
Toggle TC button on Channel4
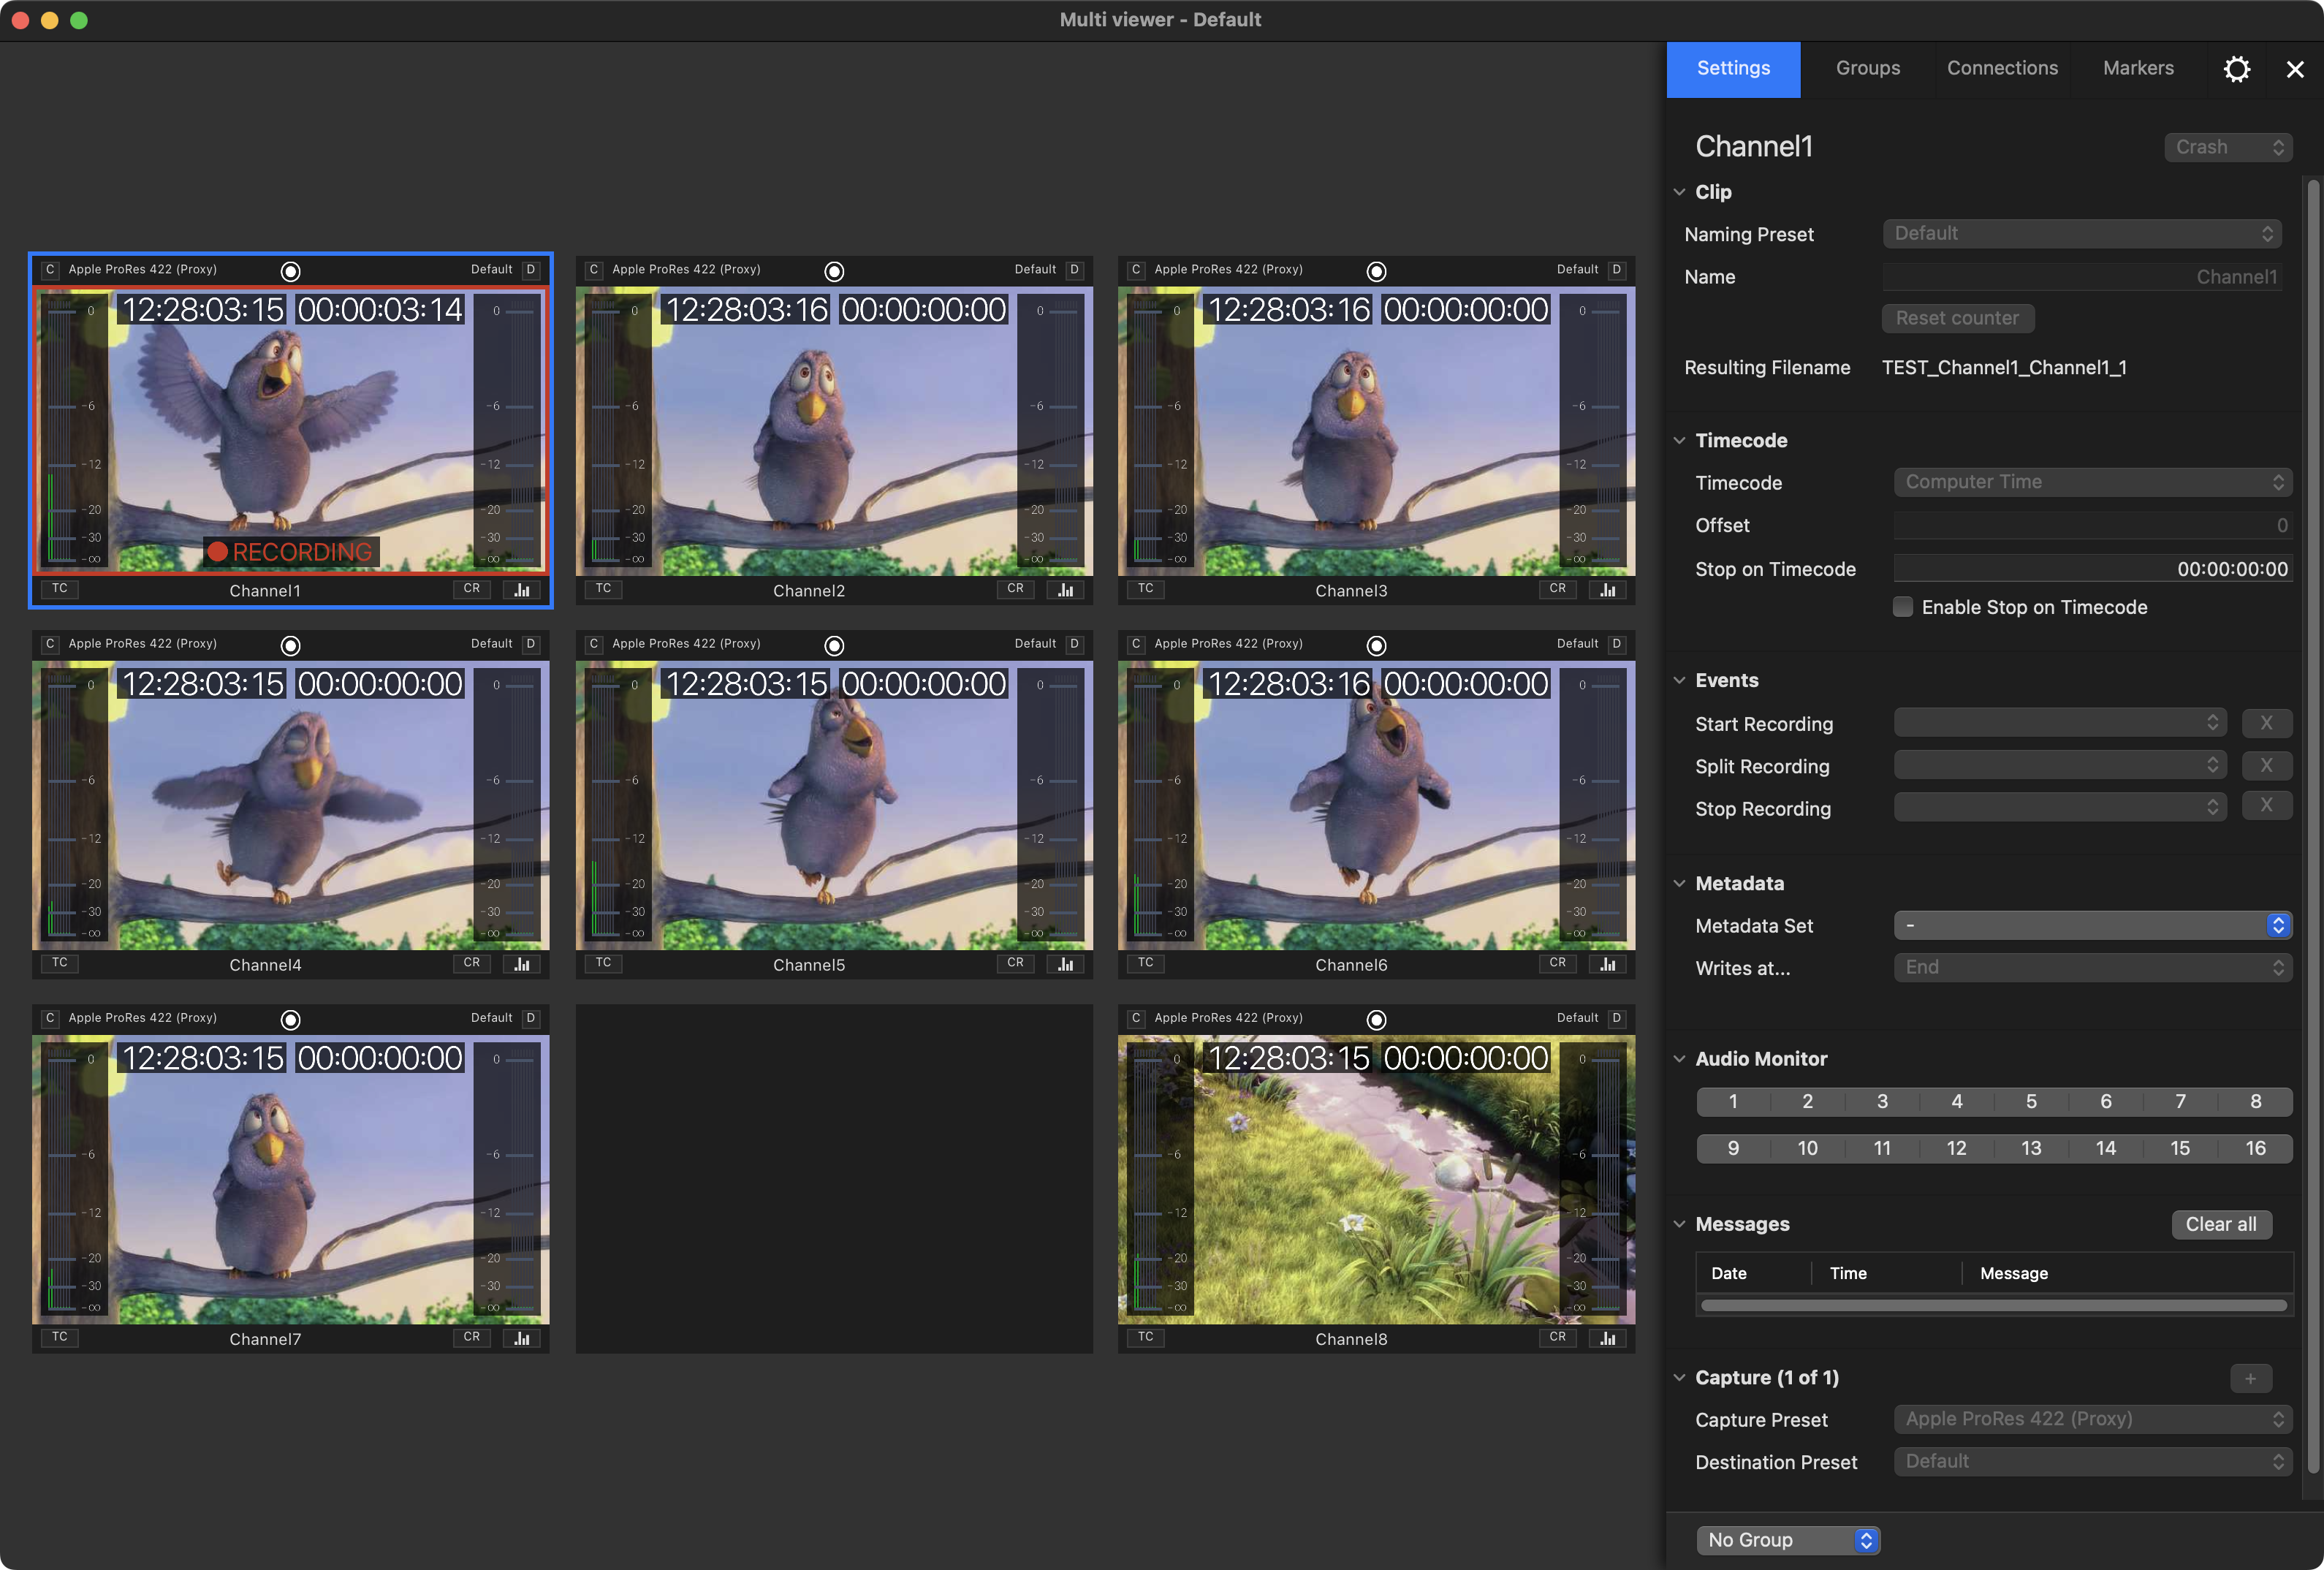pos(60,962)
